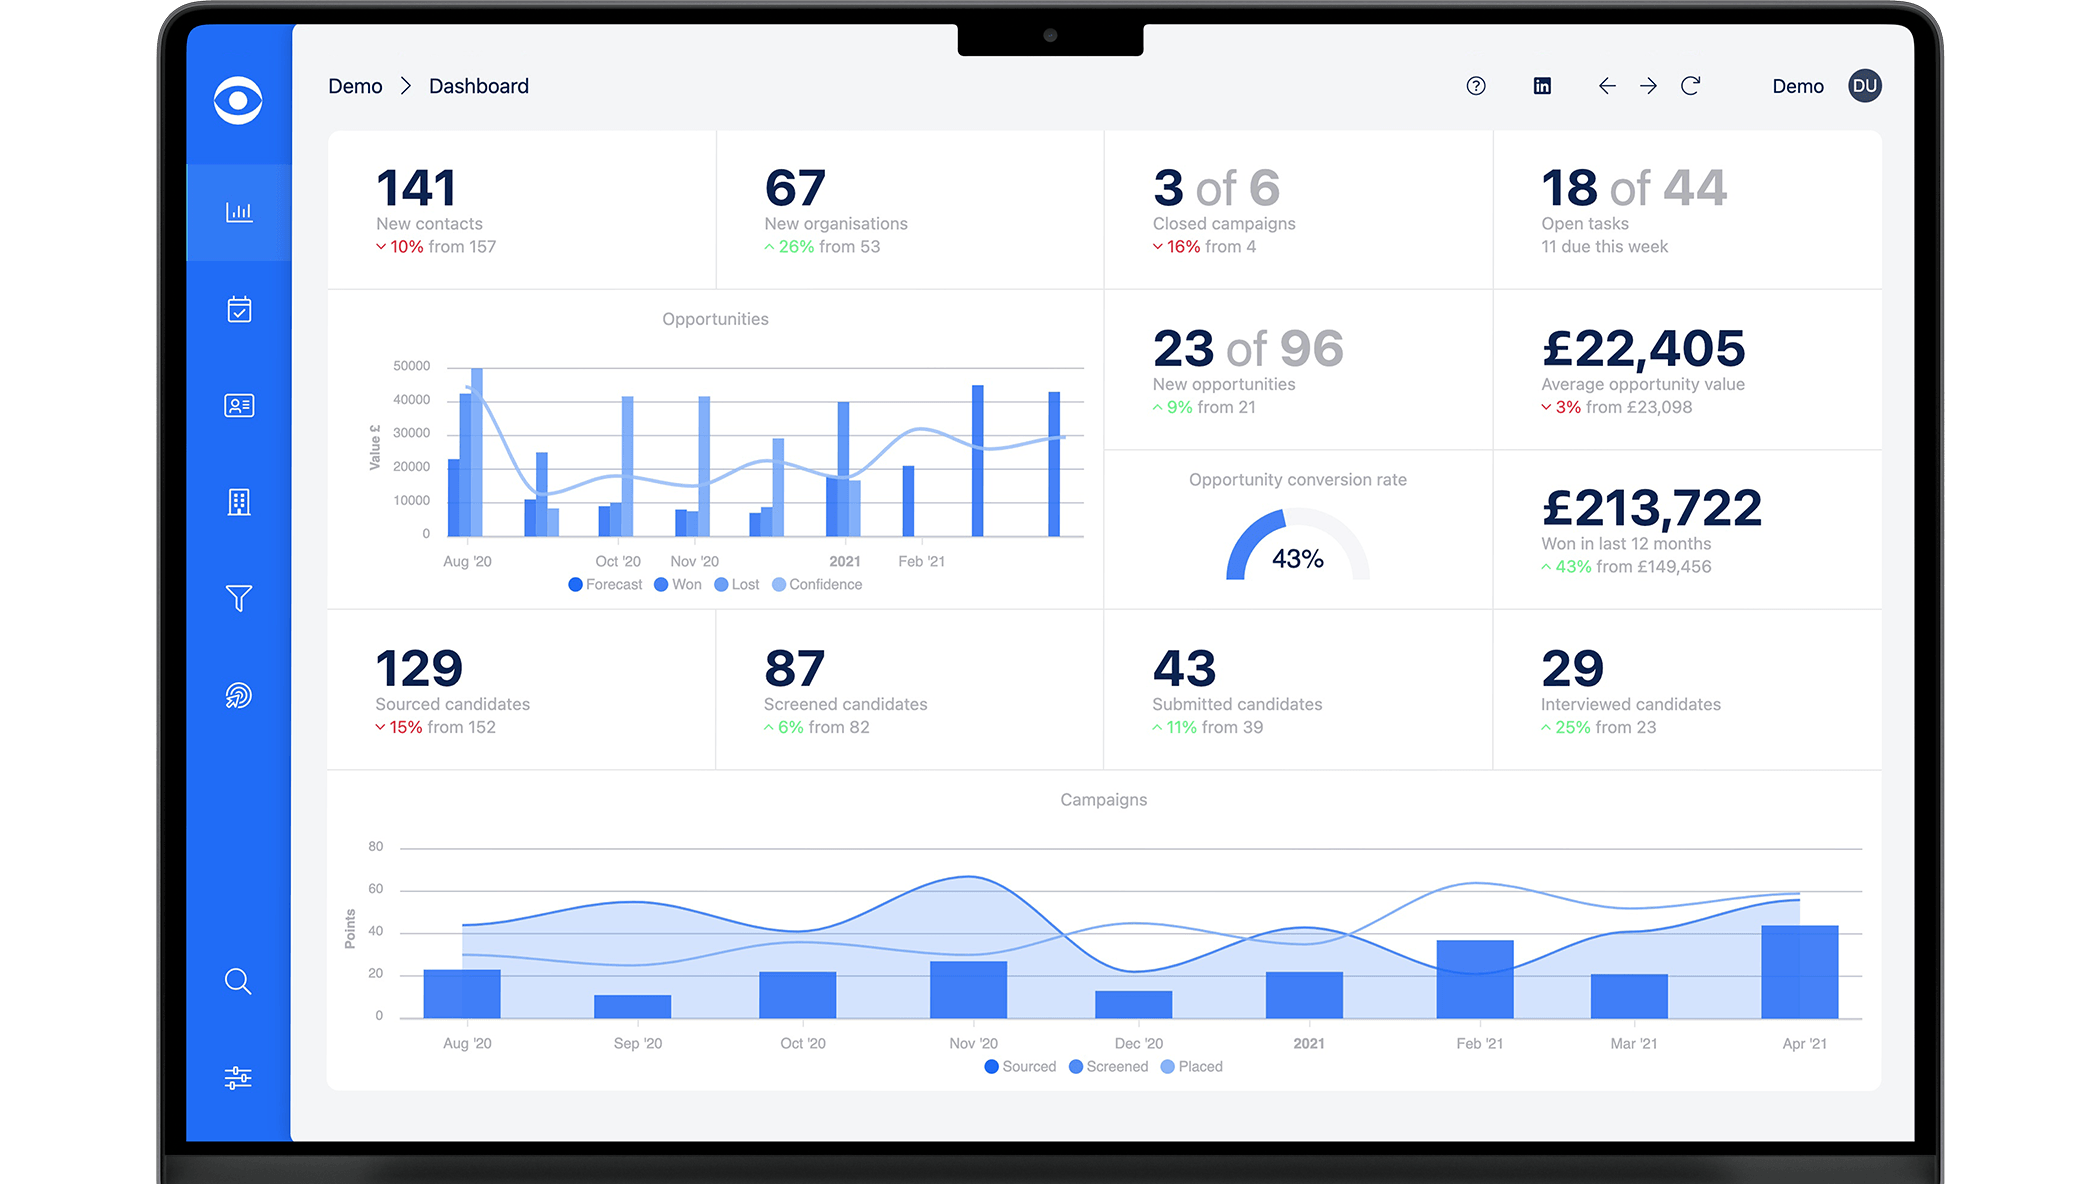Image resolution: width=2100 pixels, height=1184 pixels.
Task: Select the filter funnel icon in sidebar
Action: click(238, 597)
